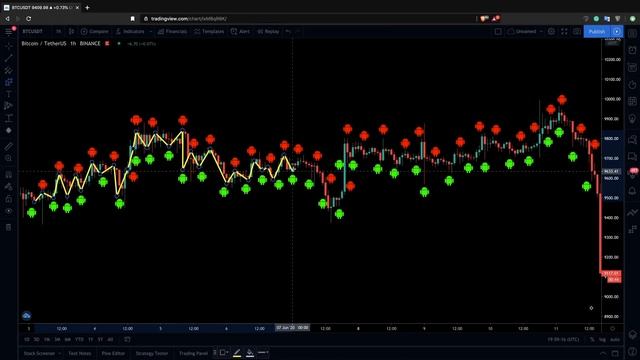Image resolution: width=640 pixels, height=360 pixels.
Task: Open the Alerts alarm clock sidebar panel
Action: [632, 50]
